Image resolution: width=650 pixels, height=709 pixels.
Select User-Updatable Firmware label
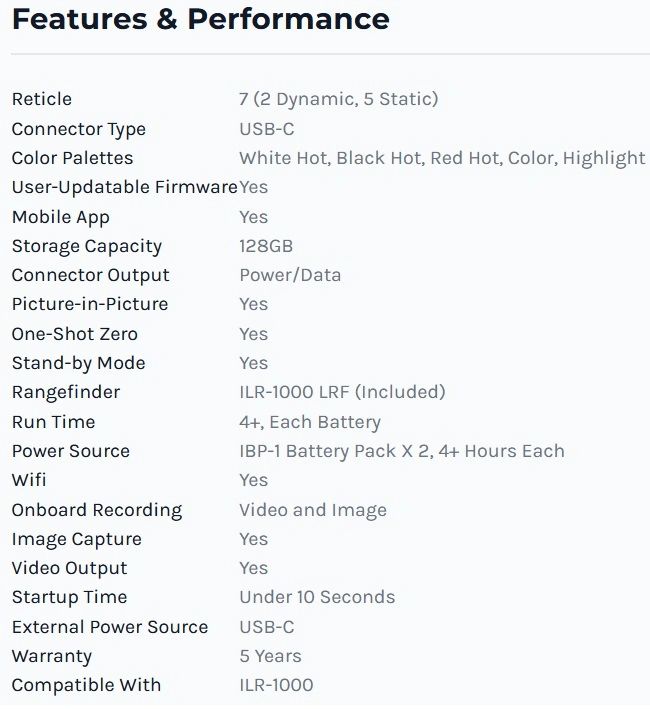(125, 187)
